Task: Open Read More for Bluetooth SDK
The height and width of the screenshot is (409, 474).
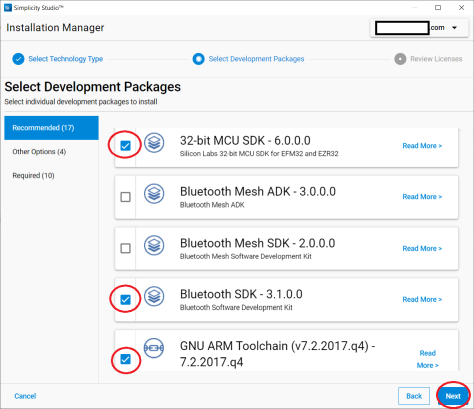Action: click(422, 299)
